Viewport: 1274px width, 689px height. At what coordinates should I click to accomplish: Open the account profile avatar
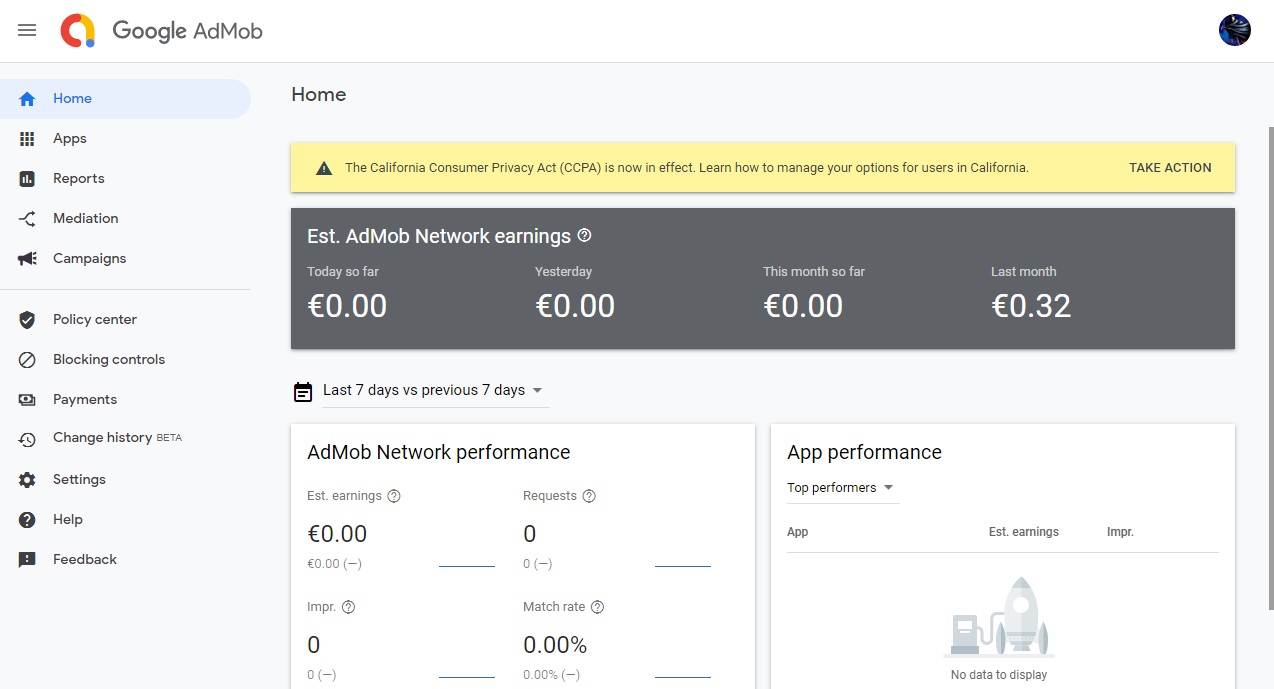point(1235,30)
